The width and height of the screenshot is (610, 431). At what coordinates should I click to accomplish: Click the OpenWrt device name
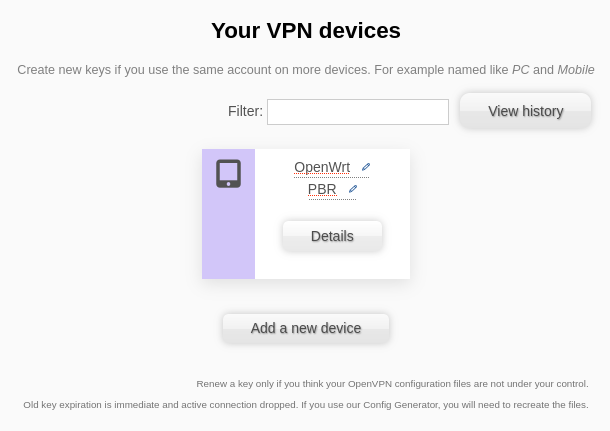pyautogui.click(x=322, y=167)
